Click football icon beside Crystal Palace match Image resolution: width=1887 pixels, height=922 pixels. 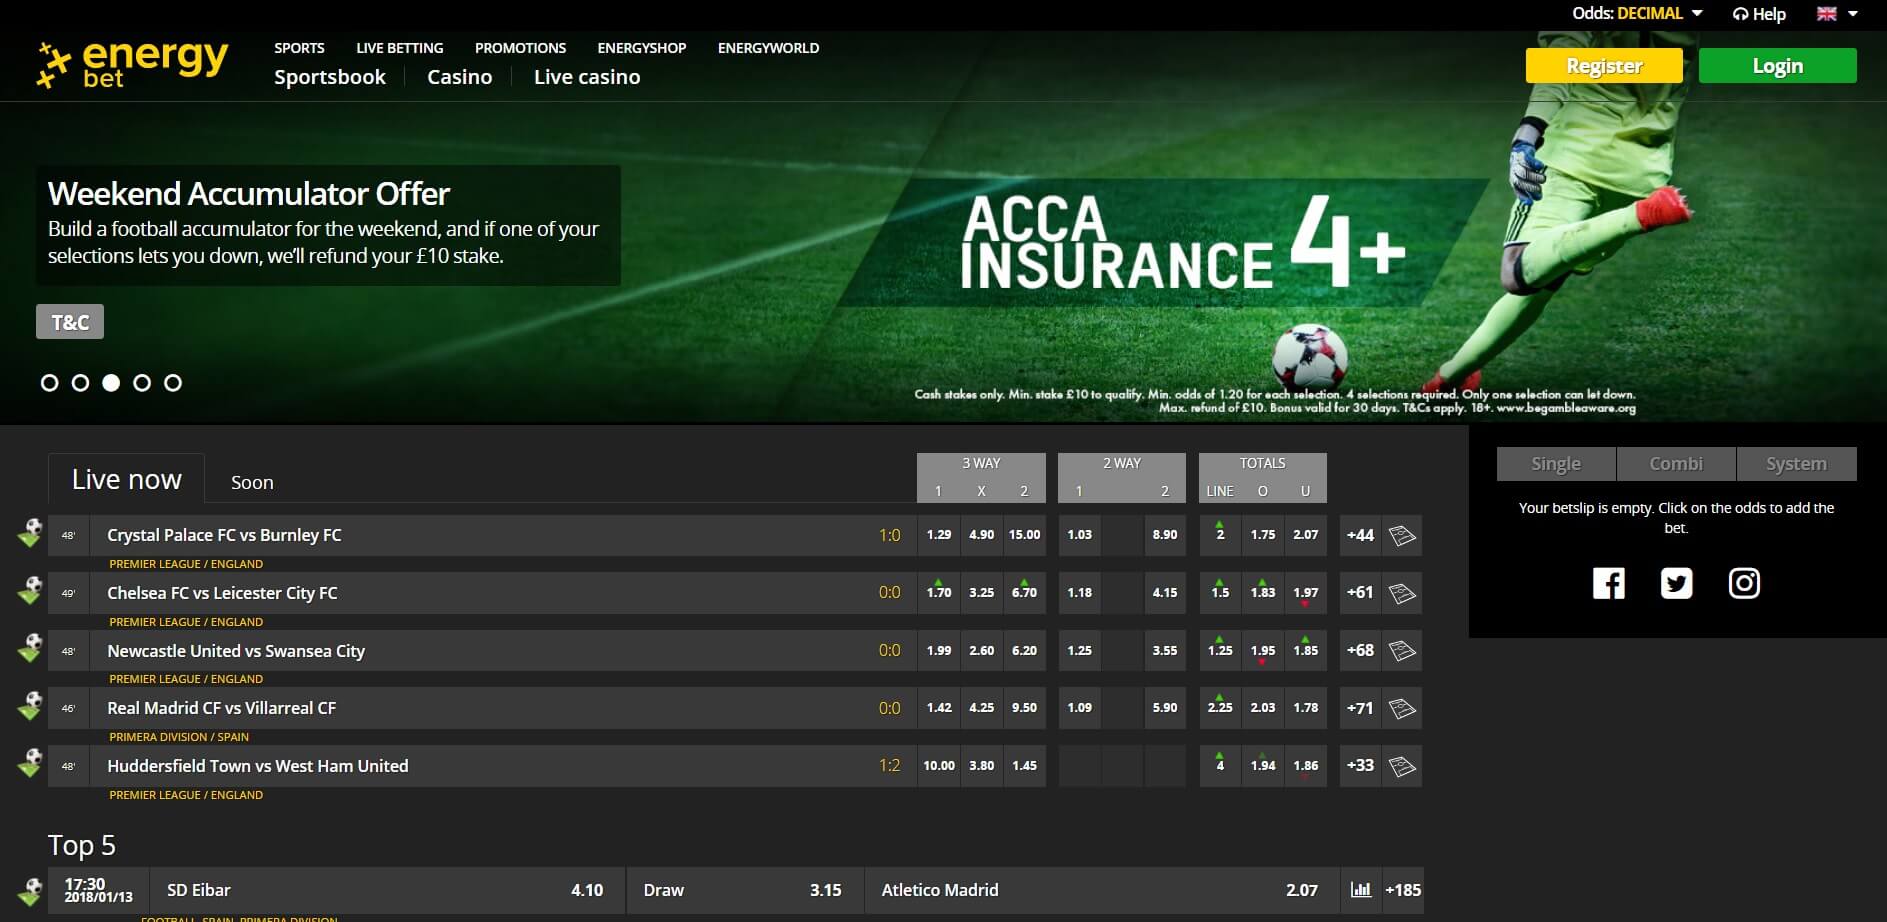(30, 533)
